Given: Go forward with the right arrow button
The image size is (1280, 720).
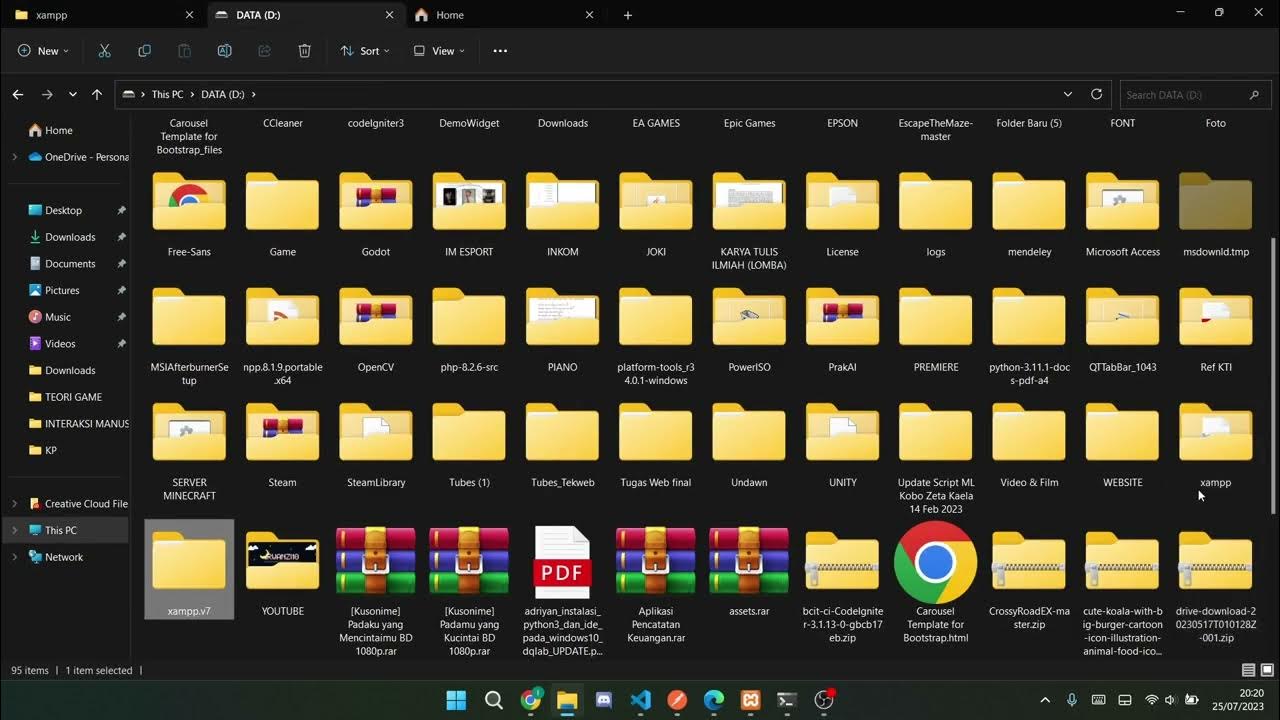Looking at the screenshot, I should coord(46,94).
